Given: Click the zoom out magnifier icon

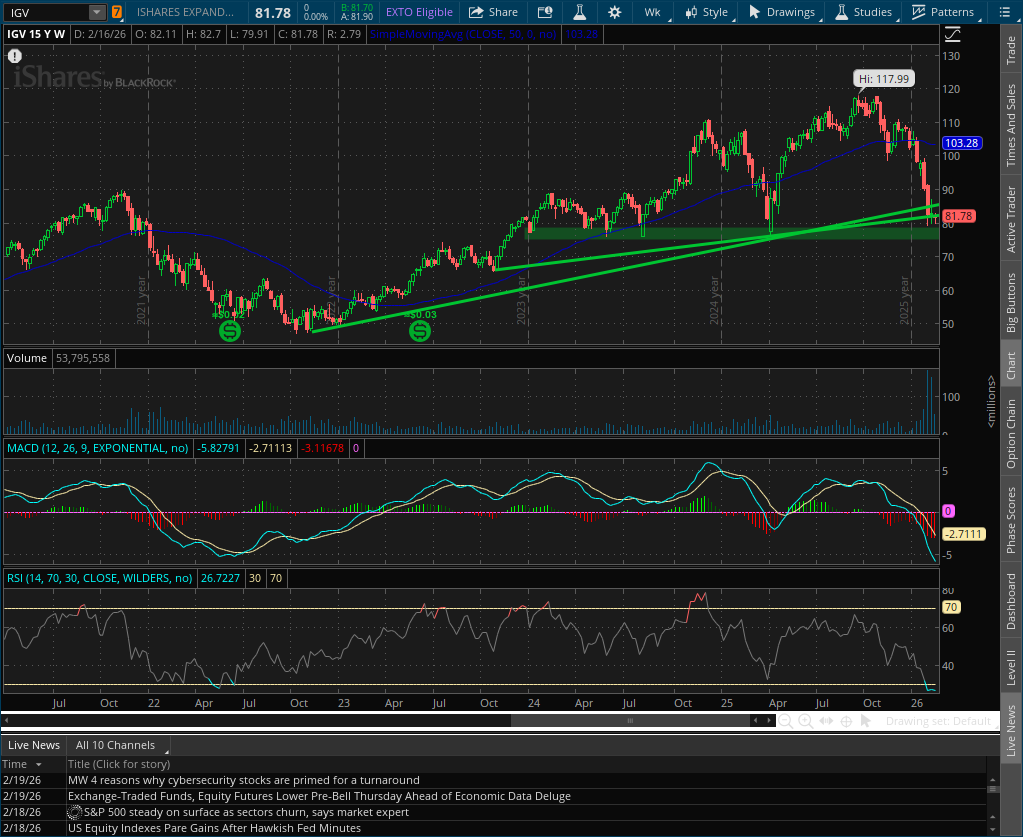Looking at the screenshot, I should point(786,721).
